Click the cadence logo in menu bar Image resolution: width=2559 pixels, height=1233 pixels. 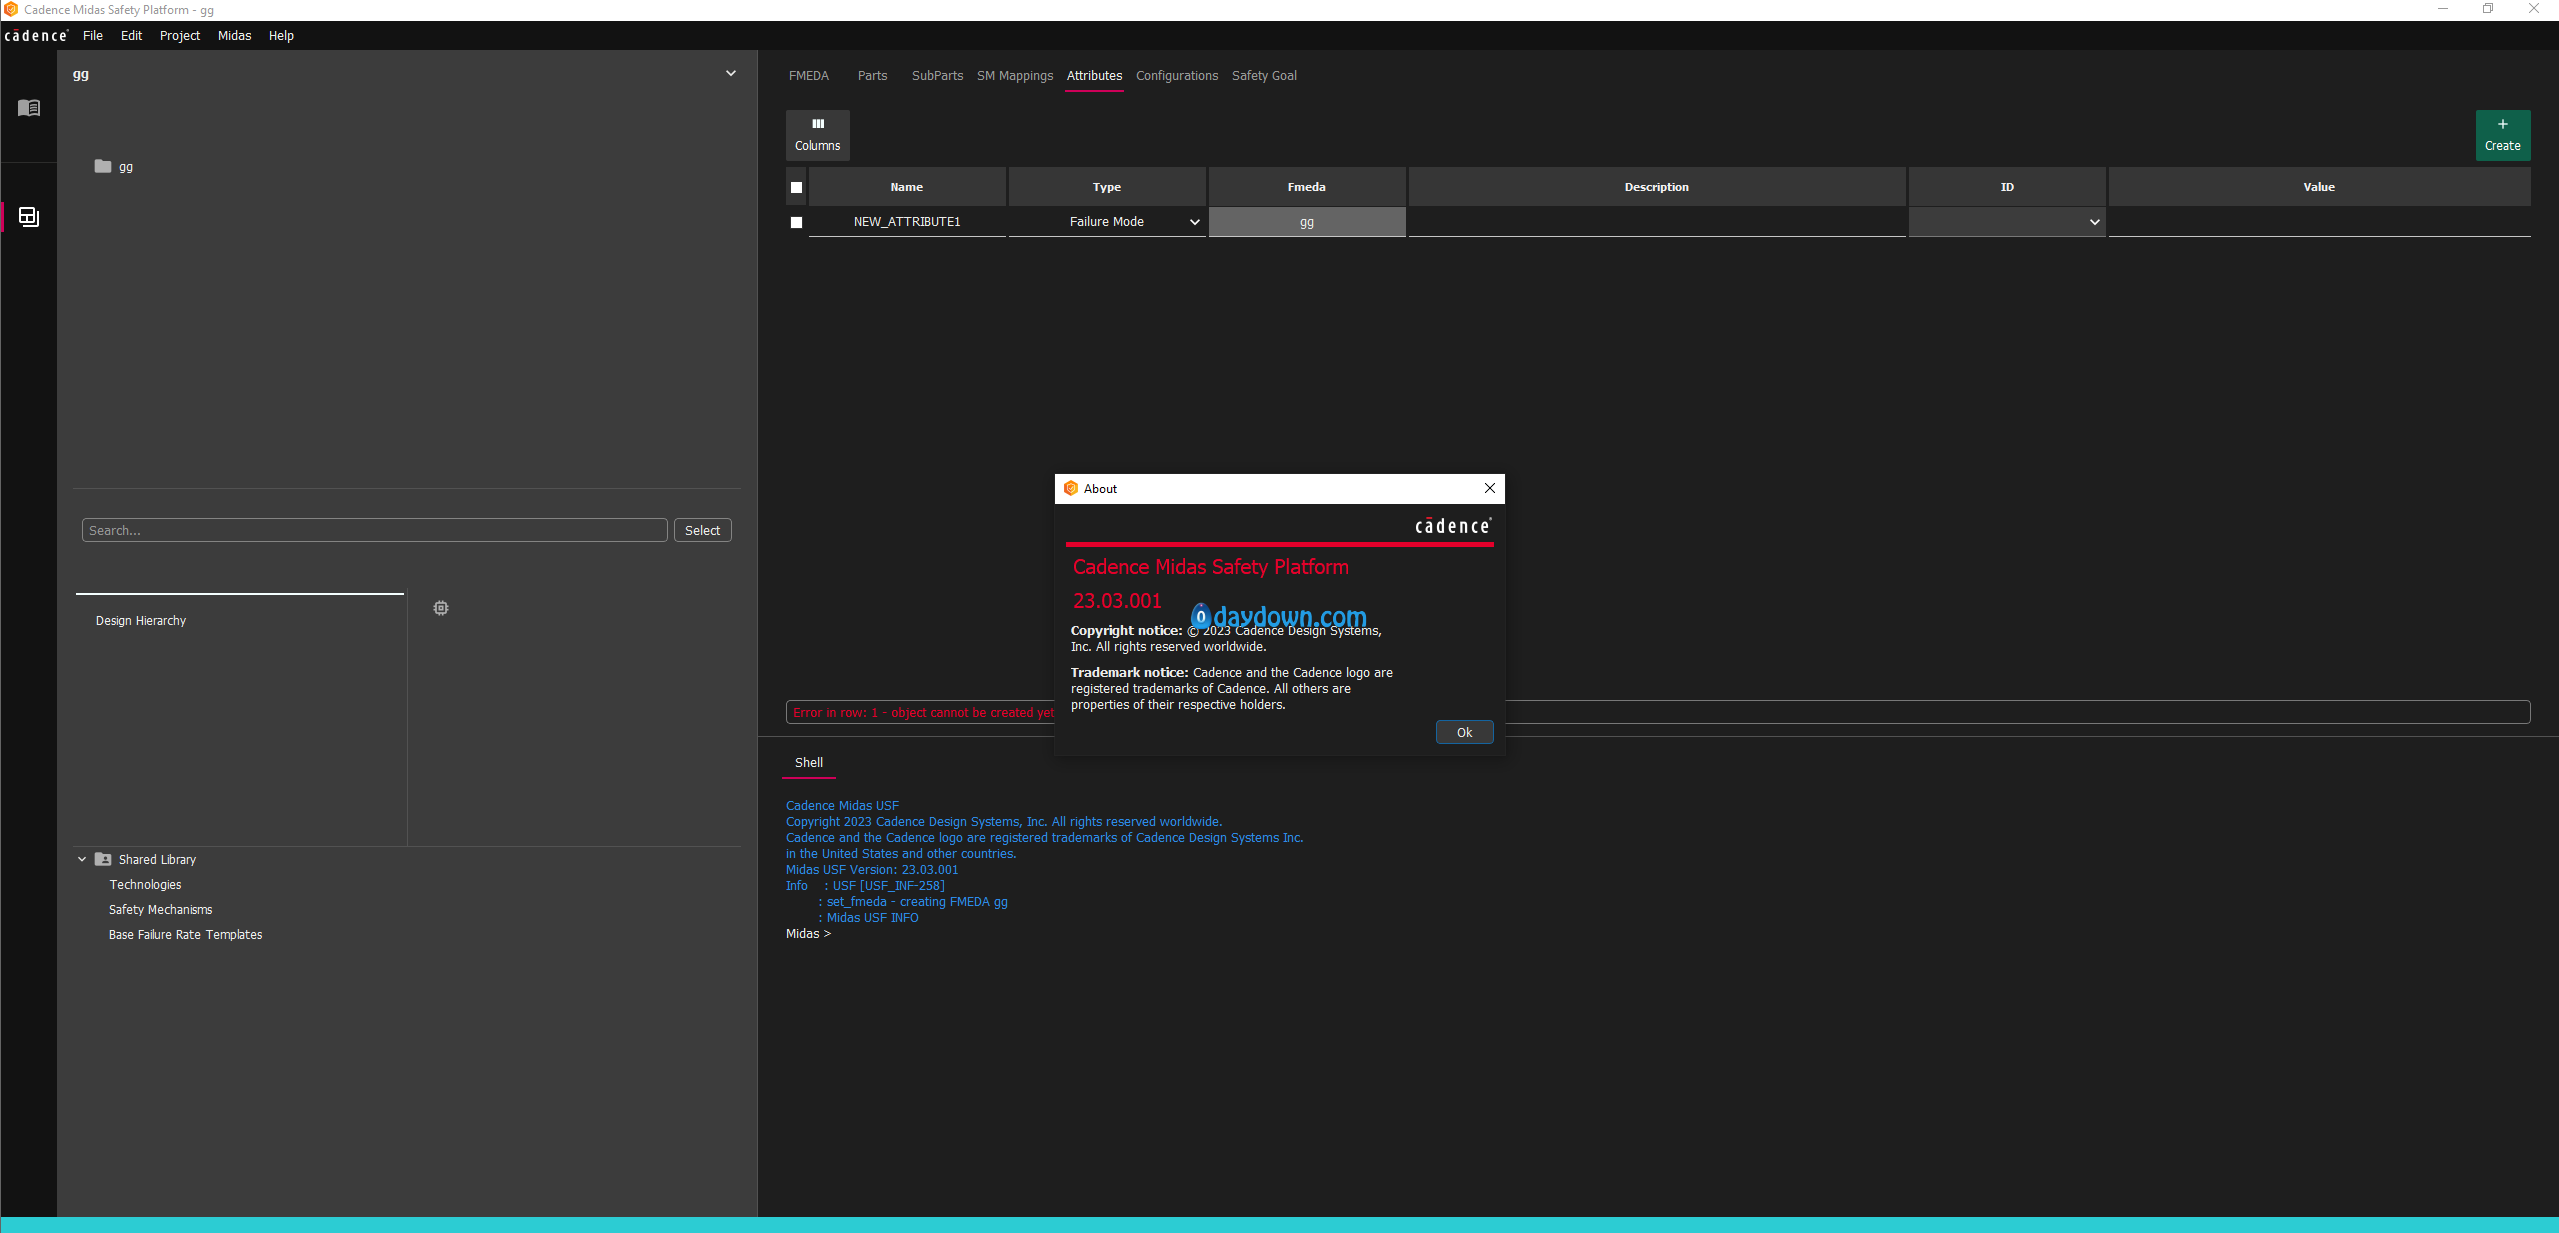[36, 36]
